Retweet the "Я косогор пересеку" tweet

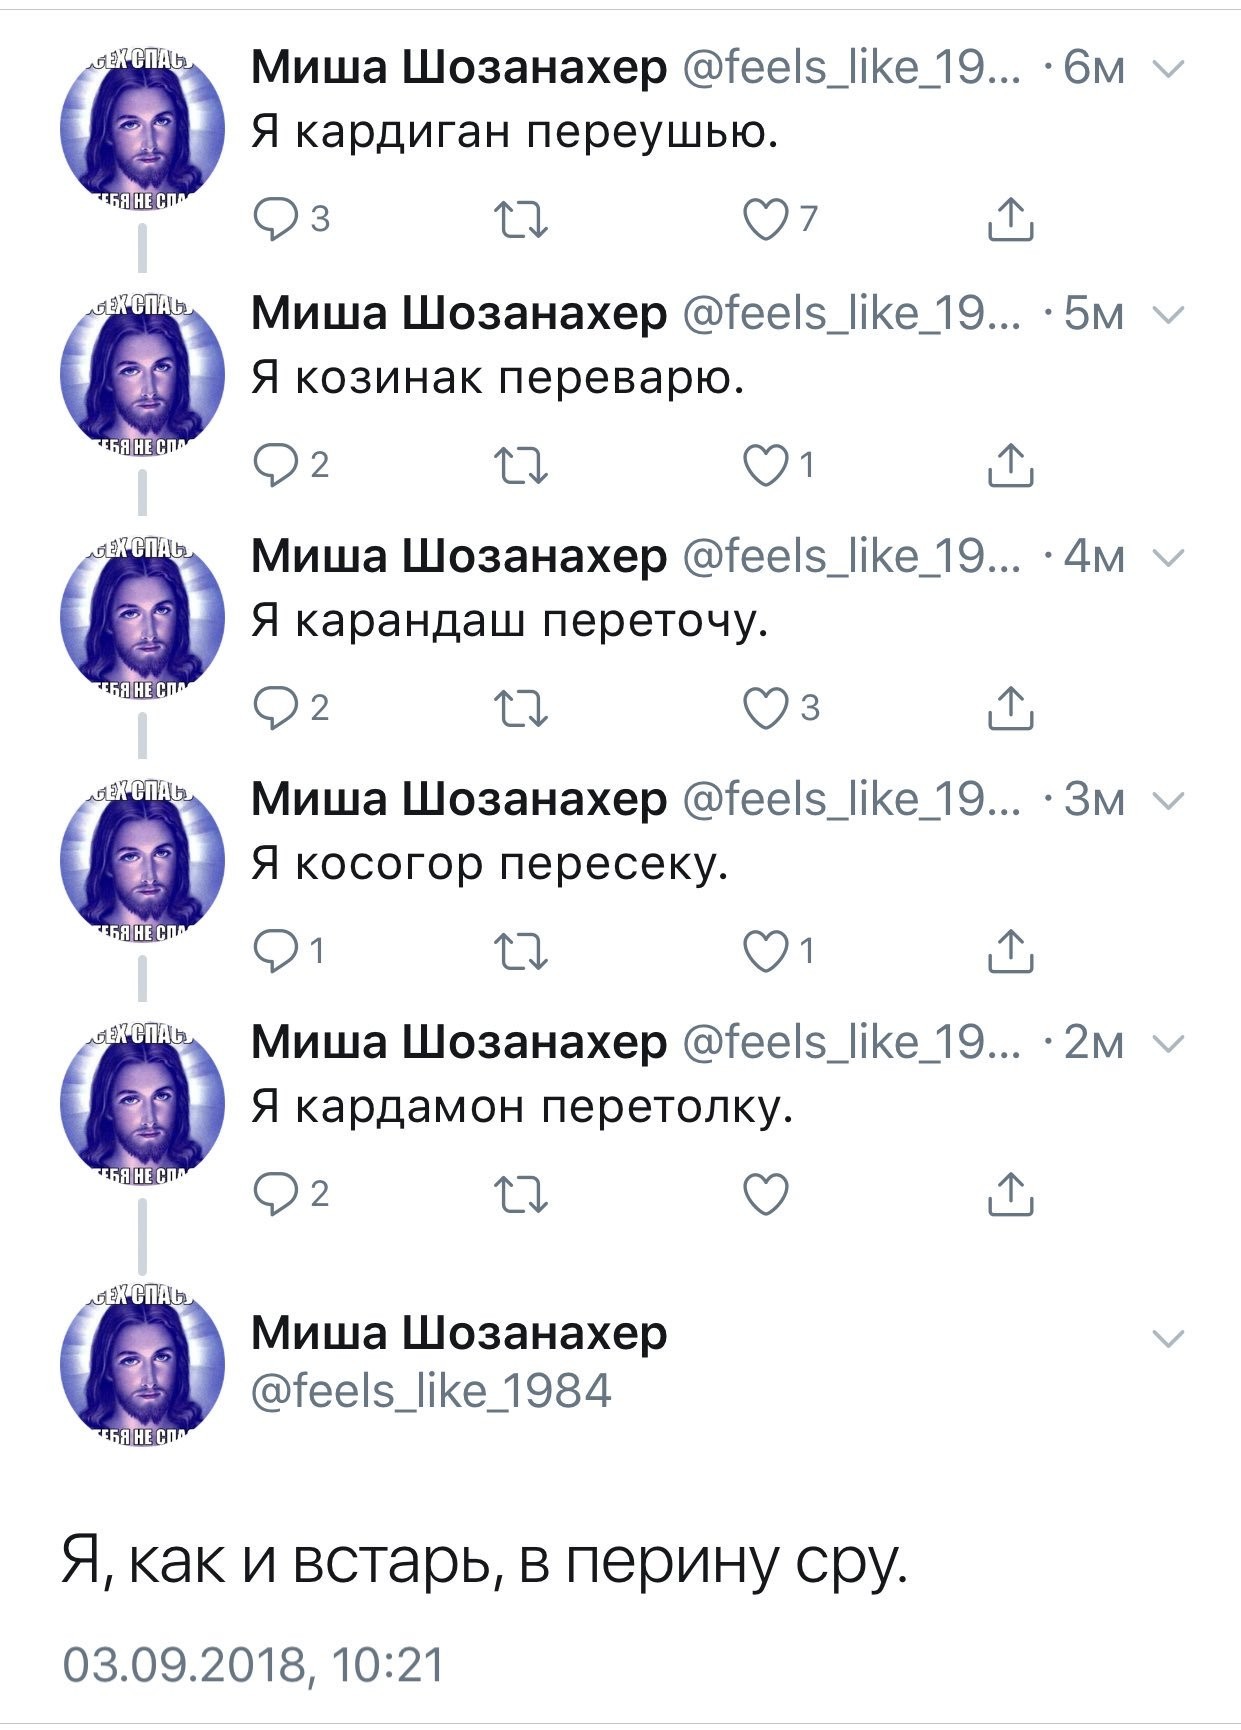522,951
